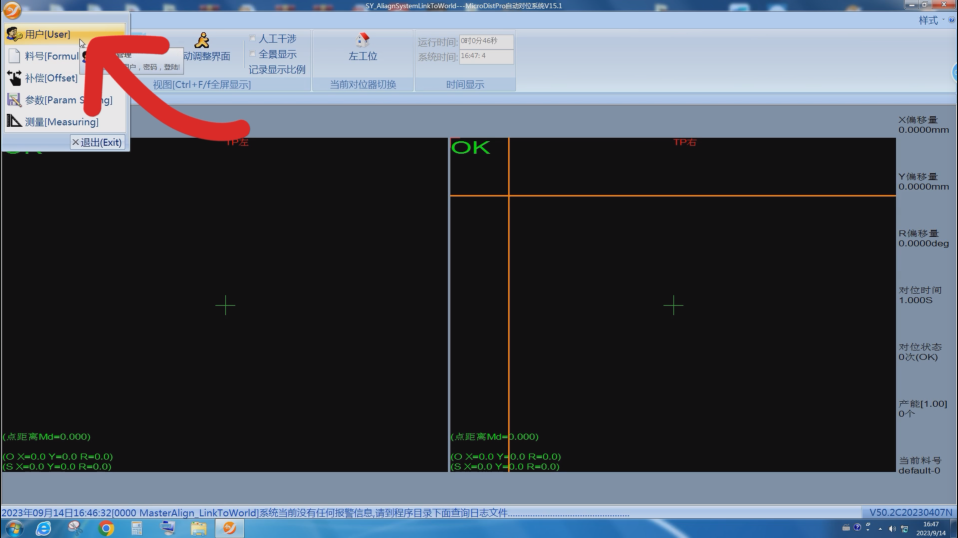The image size is (958, 538).
Task: Click the 运行时间 runtime field
Action: [x=486, y=41]
